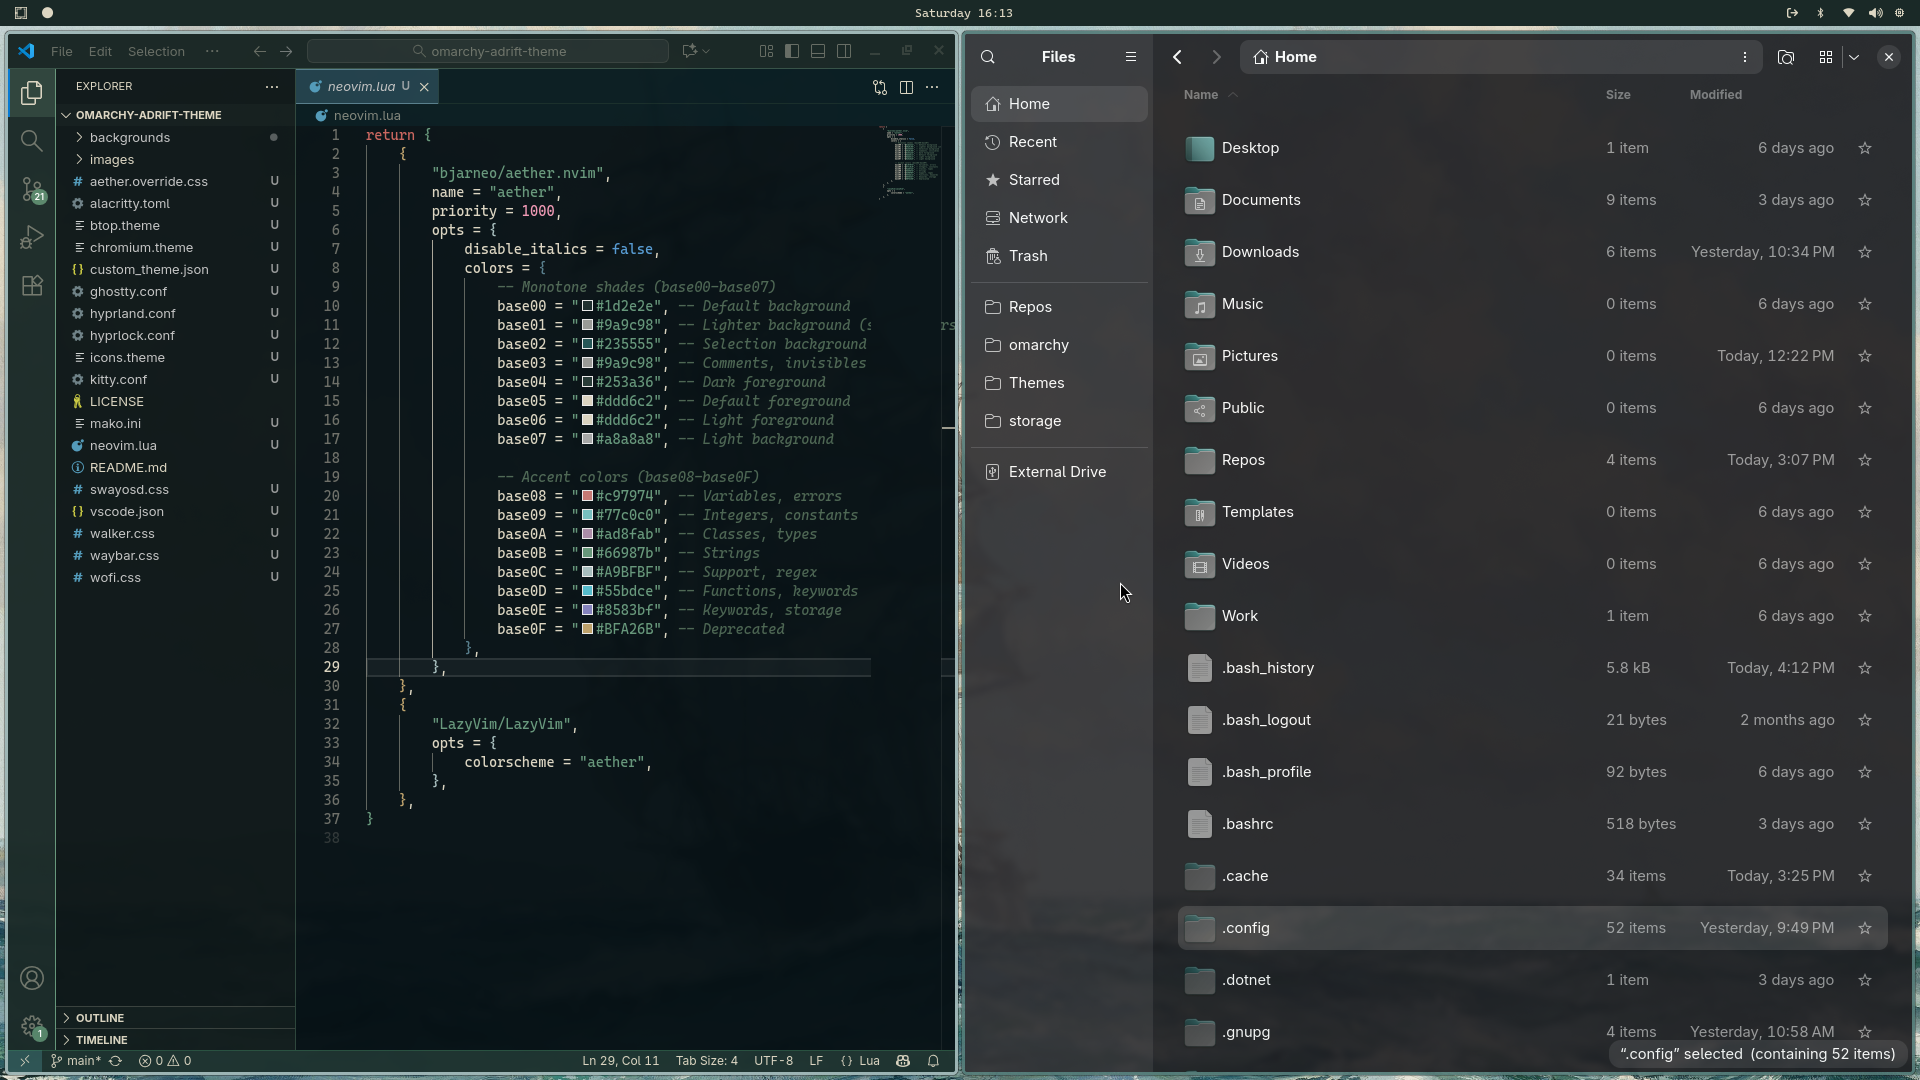Click Tab Size: 4 in status bar
Screen dimensions: 1920x1080
(x=706, y=1061)
